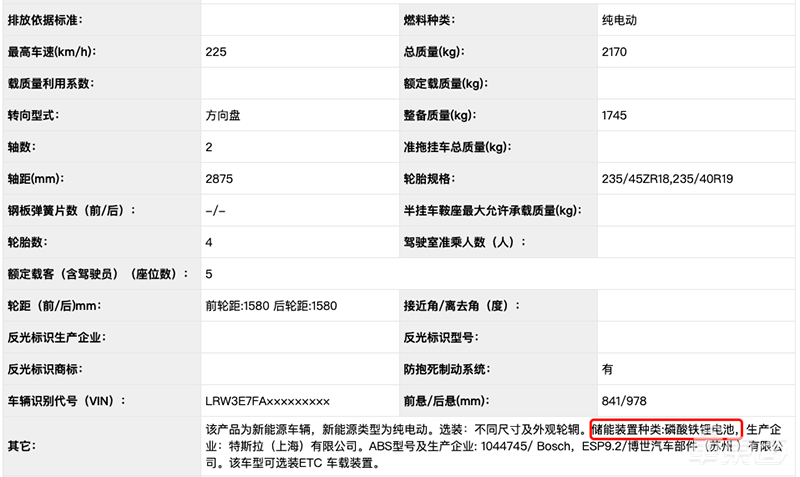This screenshot has height=477, width=800.
Task: Click the seating capacity value 5
Action: (209, 274)
